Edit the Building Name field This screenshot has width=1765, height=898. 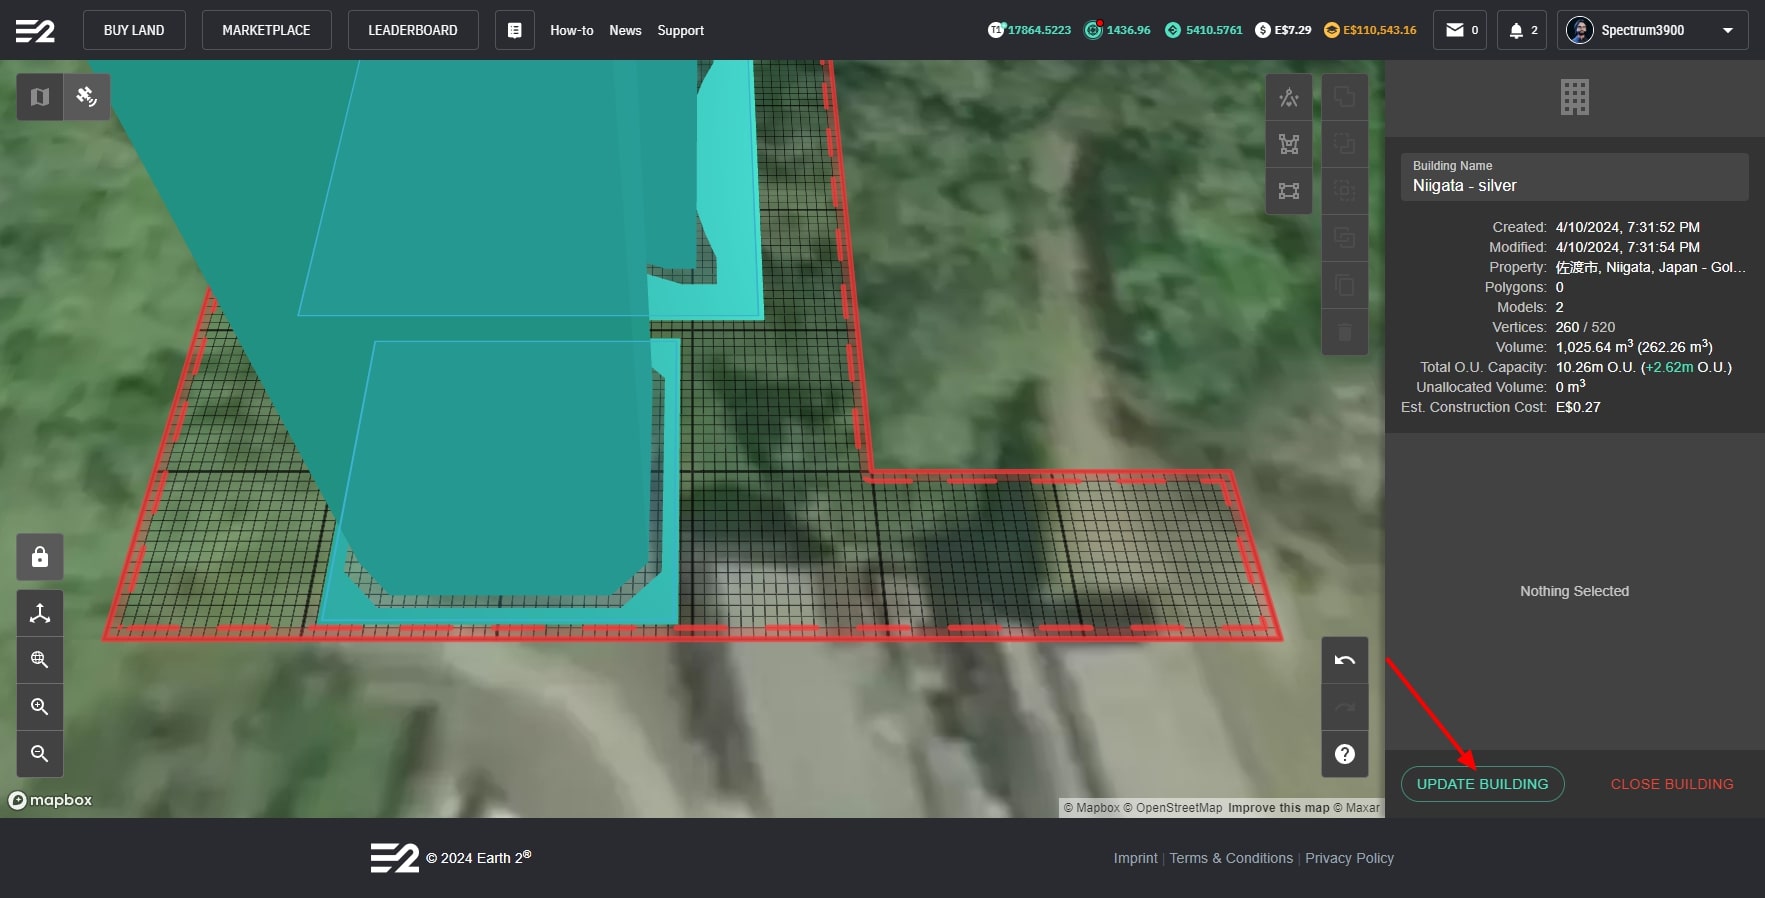click(1573, 185)
